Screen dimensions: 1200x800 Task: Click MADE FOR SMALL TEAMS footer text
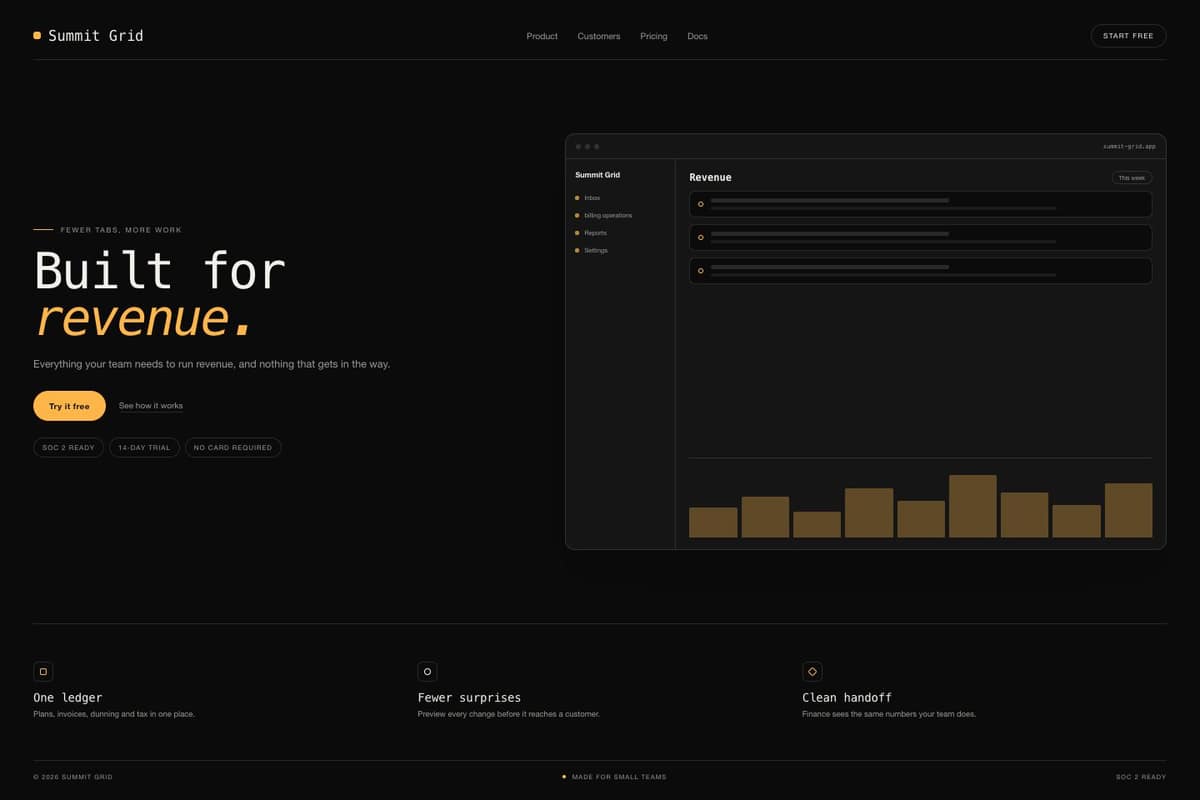click(x=619, y=777)
